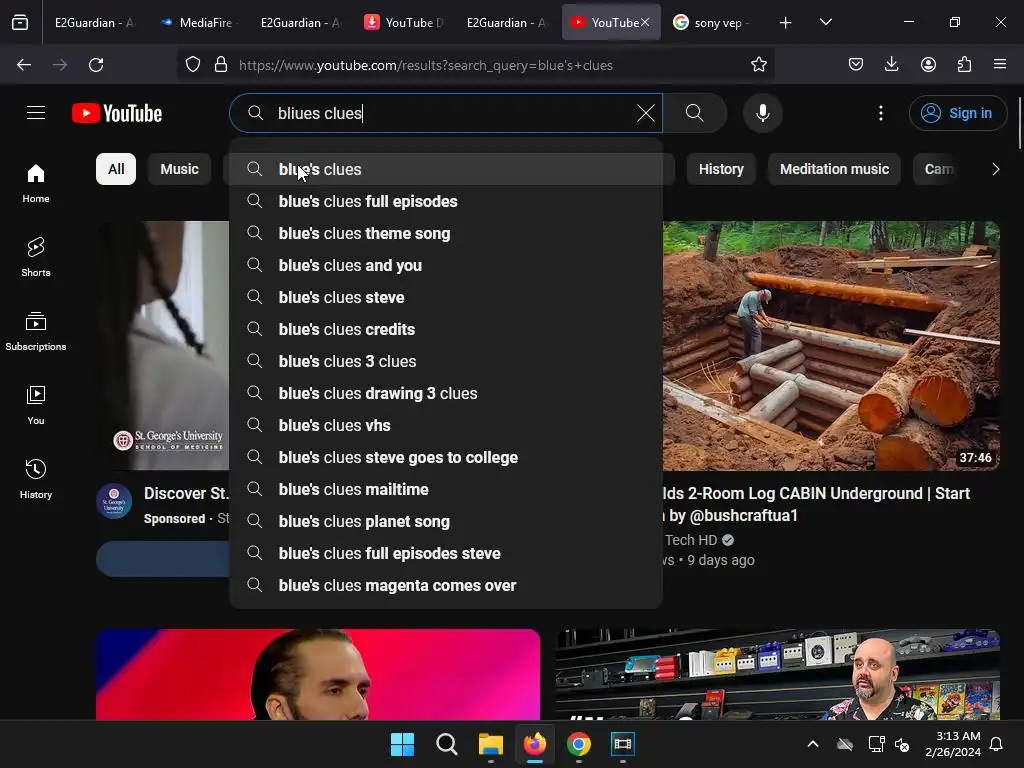Open Windows Start menu
Image resolution: width=1024 pixels, height=768 pixels.
pyautogui.click(x=402, y=744)
